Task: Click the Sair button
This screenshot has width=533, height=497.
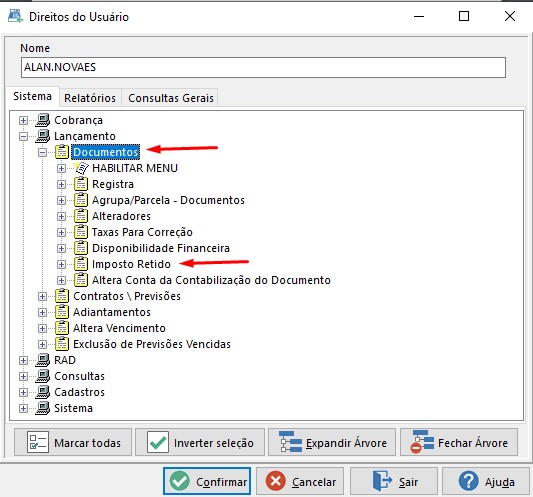Action: coord(394,481)
